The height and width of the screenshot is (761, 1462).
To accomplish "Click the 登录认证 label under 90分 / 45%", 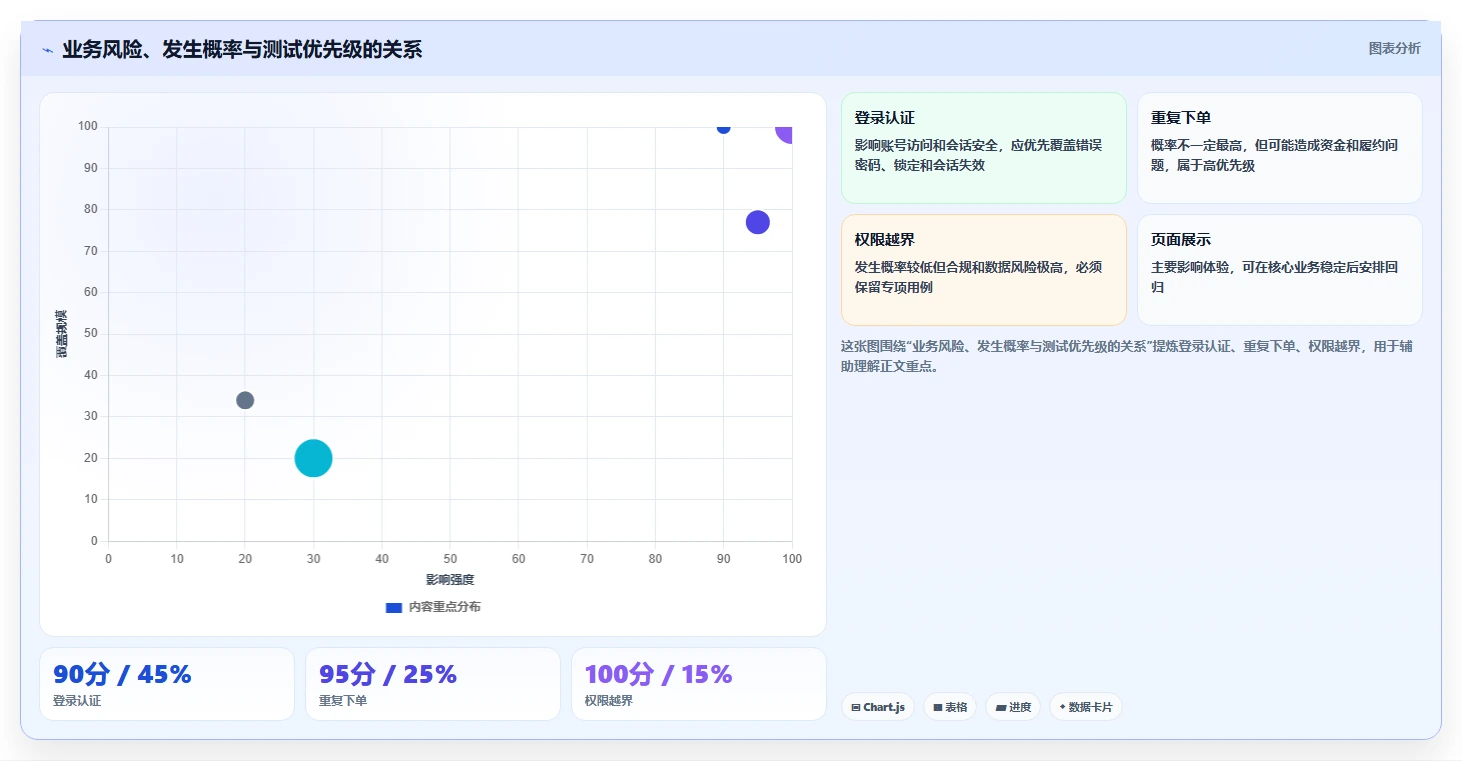I will pos(77,701).
